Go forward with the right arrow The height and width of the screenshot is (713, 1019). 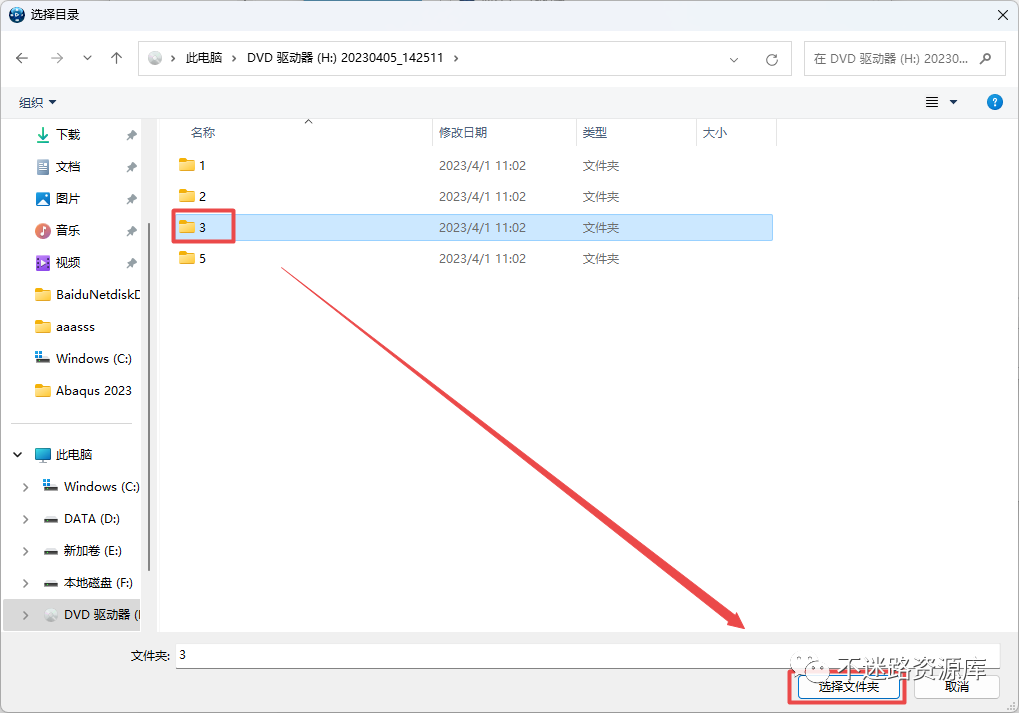pyautogui.click(x=57, y=58)
